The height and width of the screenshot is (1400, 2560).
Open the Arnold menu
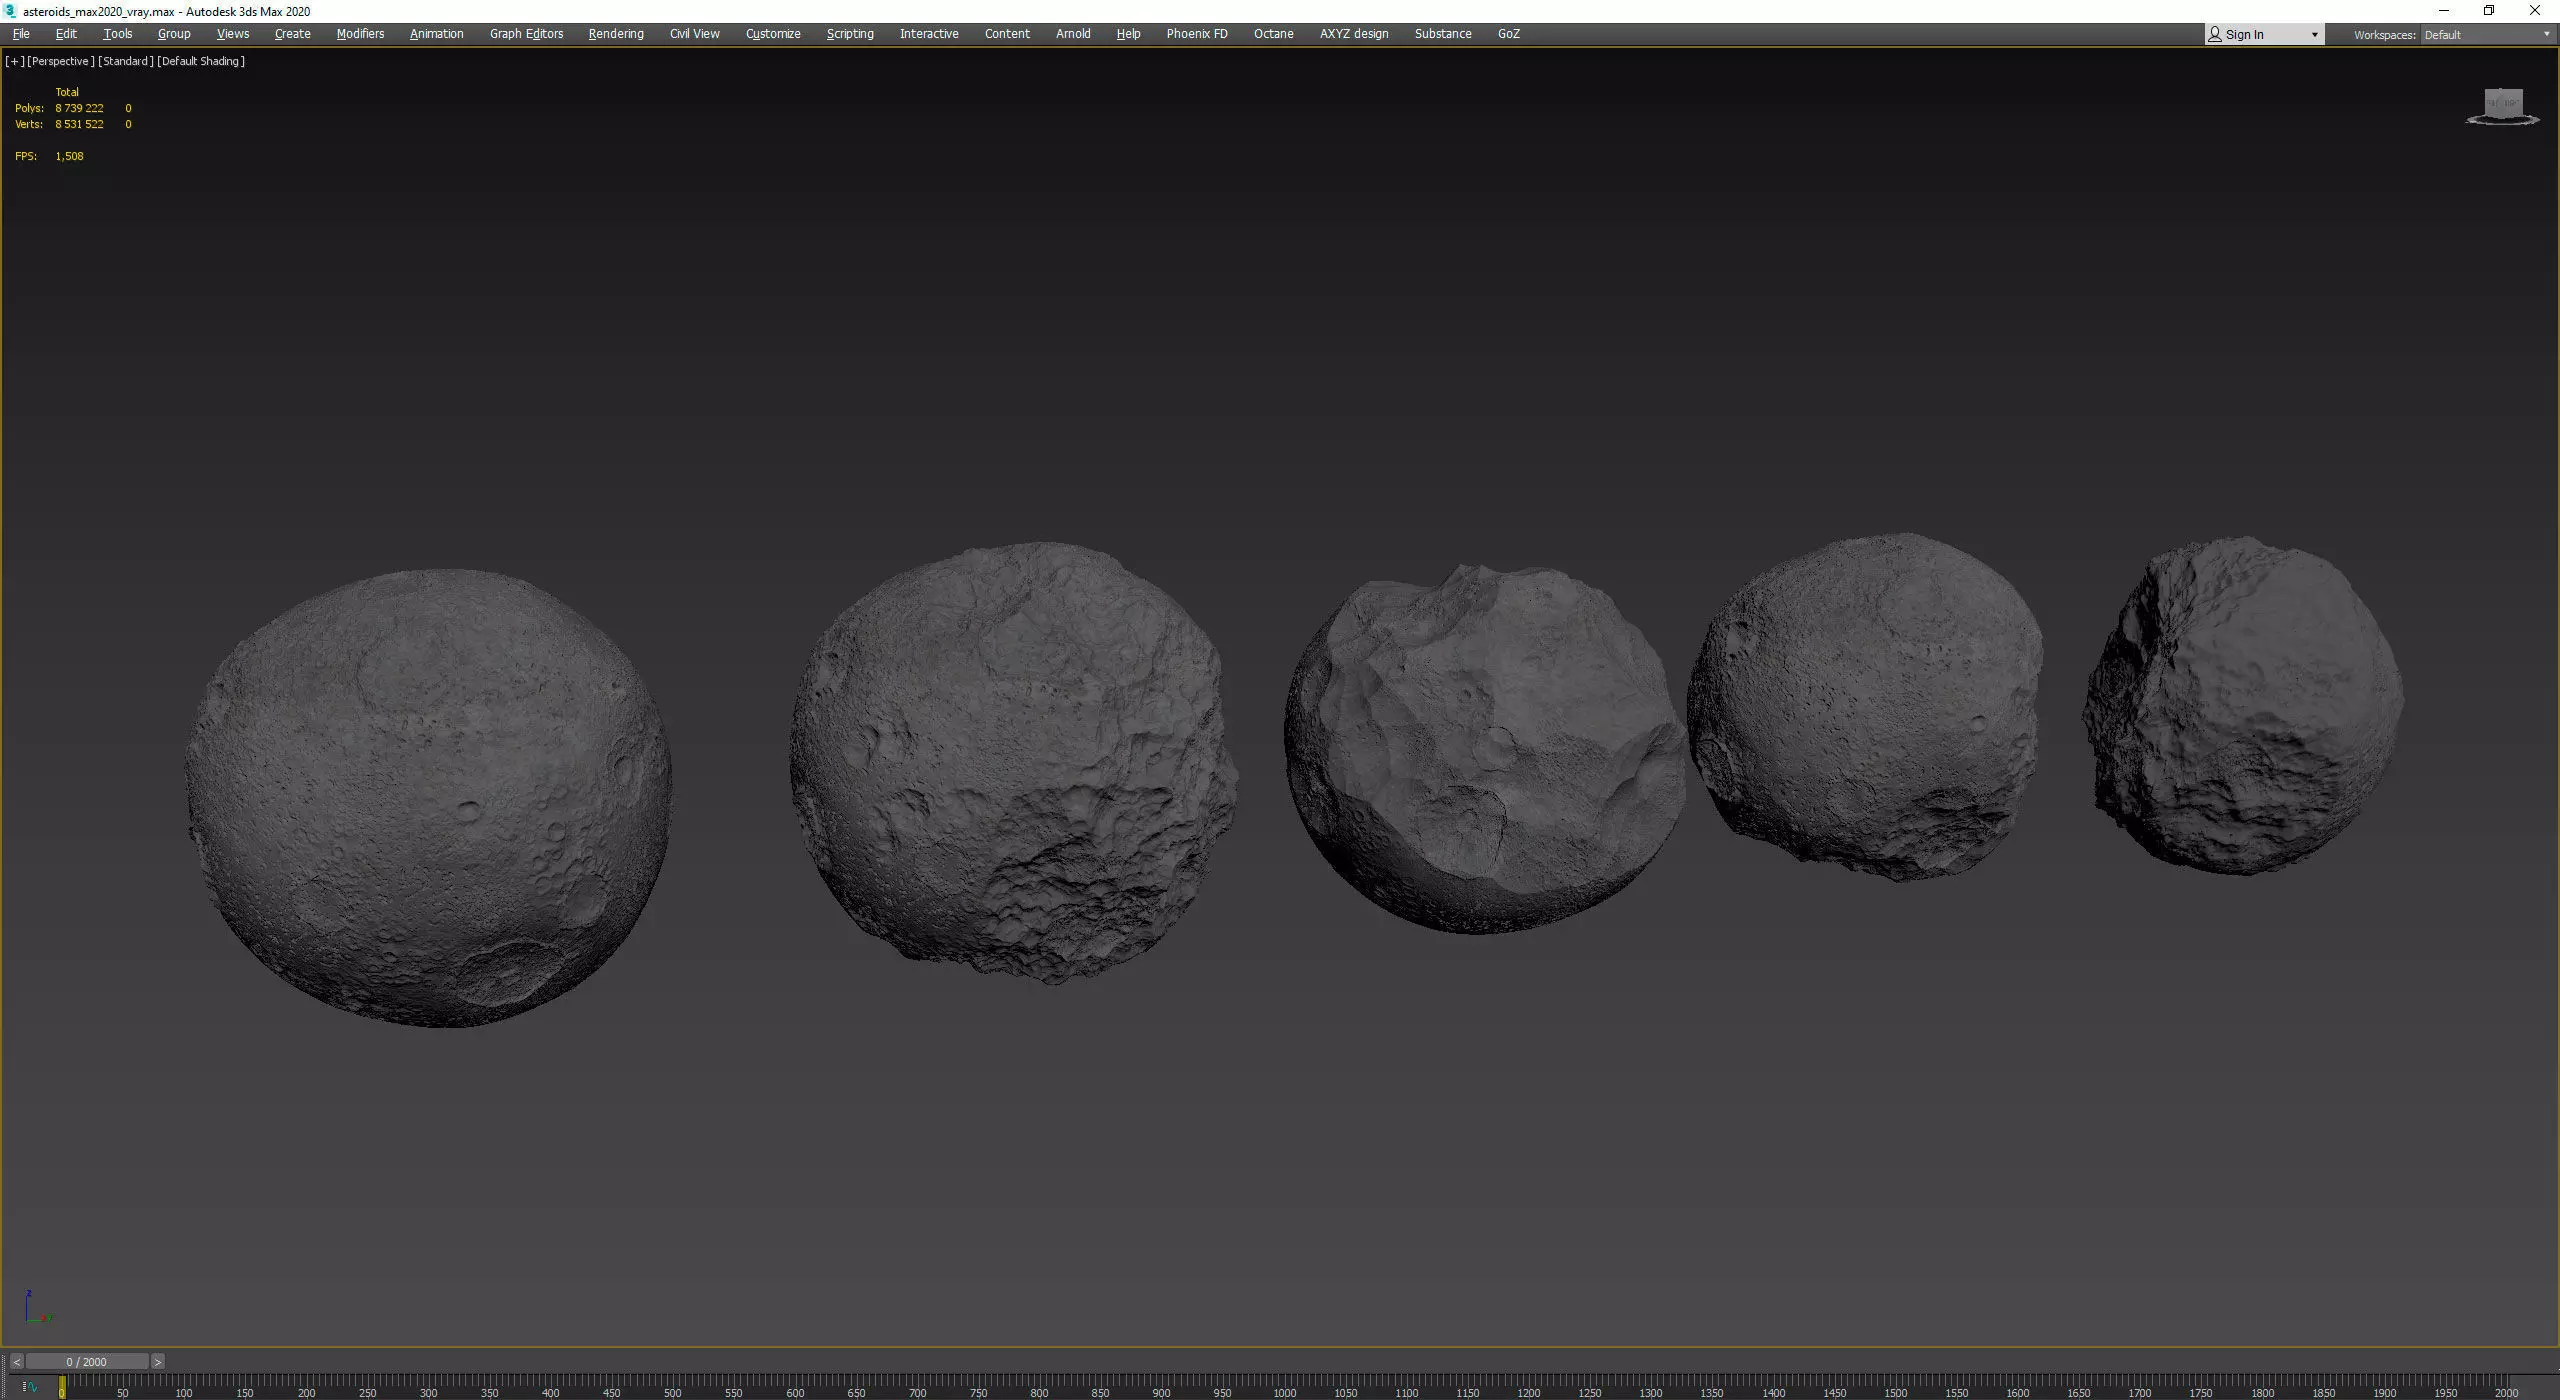(1073, 34)
